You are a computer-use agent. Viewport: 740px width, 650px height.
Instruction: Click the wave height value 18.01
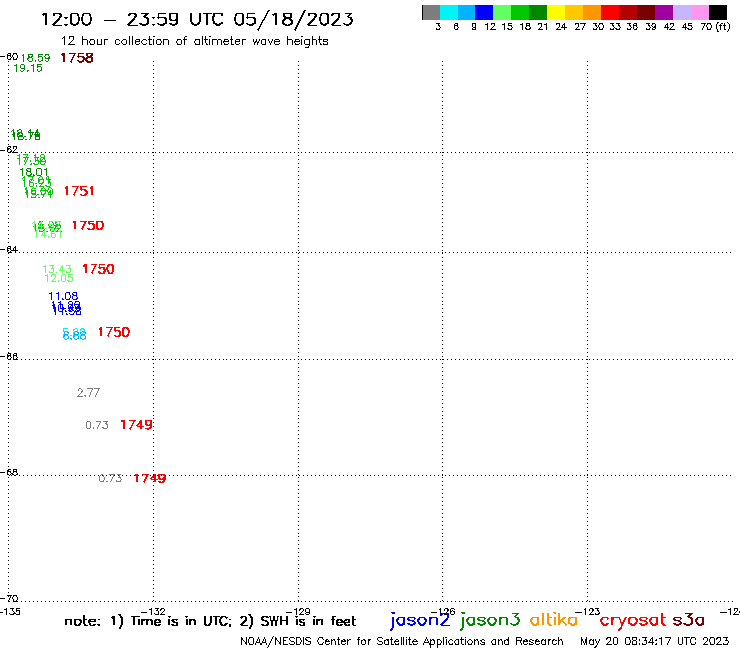tap(34, 172)
